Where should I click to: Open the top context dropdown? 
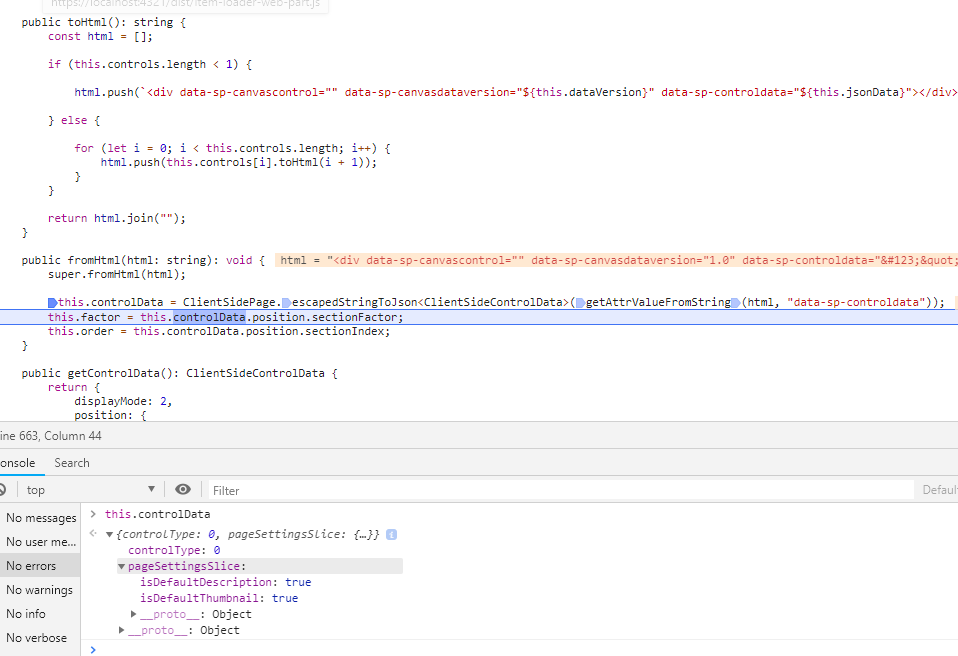coord(90,490)
